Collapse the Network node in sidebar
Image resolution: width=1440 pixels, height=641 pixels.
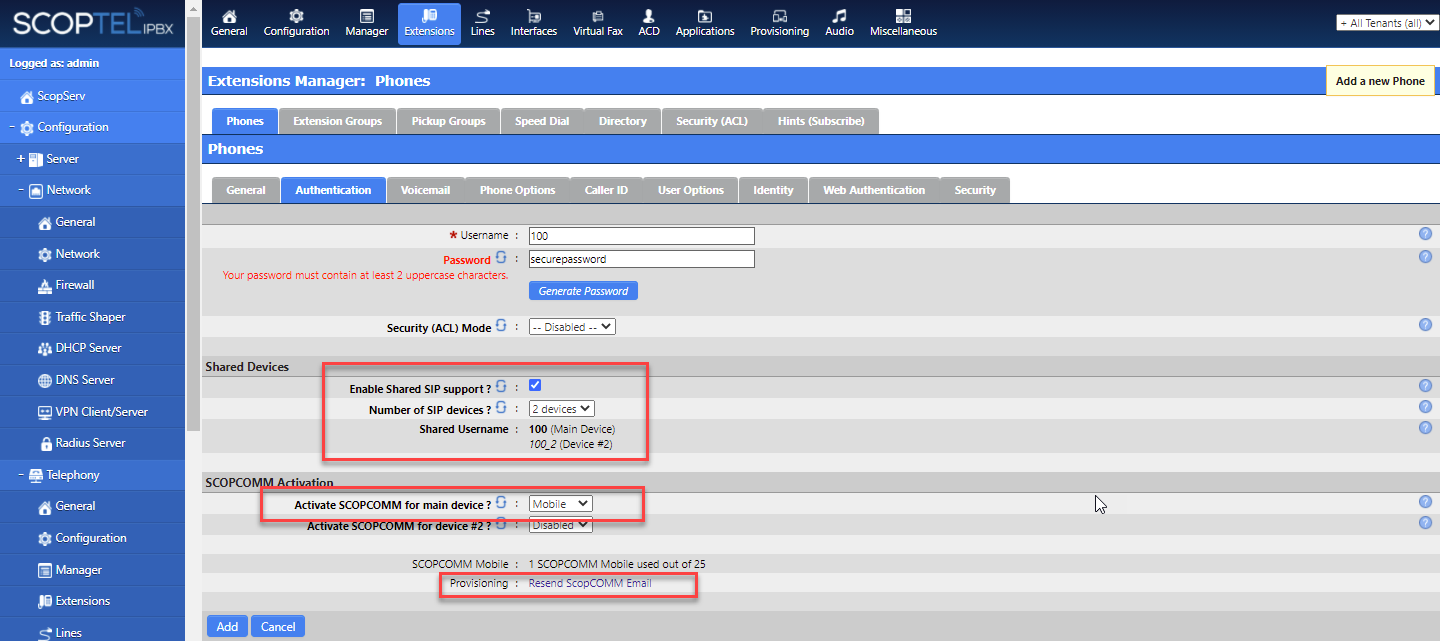(21, 190)
